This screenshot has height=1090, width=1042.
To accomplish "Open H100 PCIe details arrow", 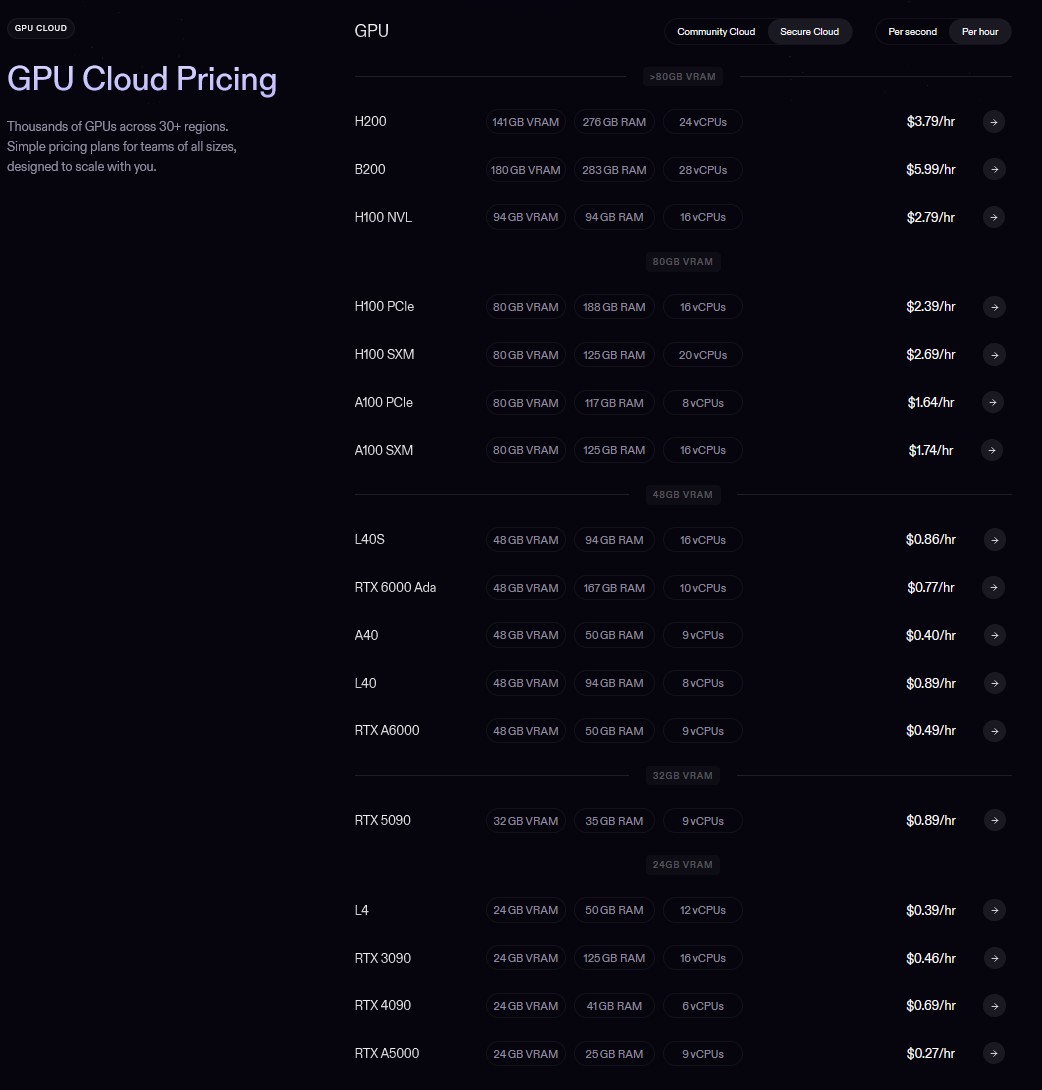I will point(995,307).
